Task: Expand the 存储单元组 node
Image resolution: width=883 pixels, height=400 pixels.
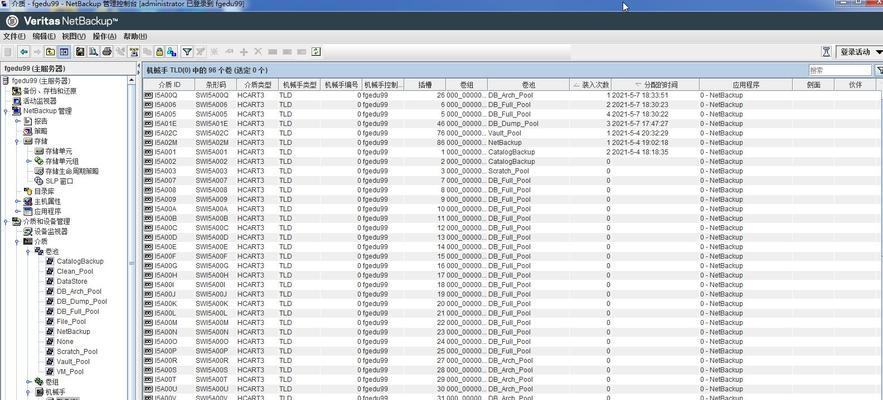Action: pos(28,161)
